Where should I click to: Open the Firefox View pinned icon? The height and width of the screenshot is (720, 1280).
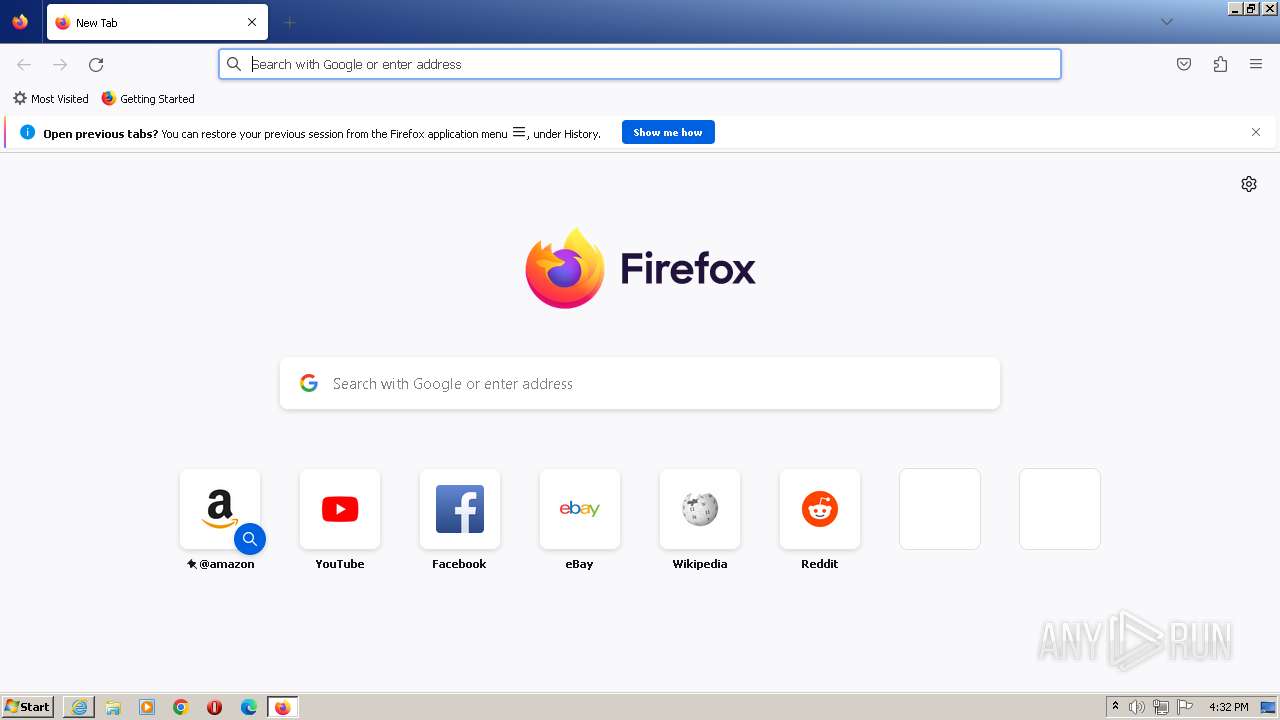pos(20,22)
